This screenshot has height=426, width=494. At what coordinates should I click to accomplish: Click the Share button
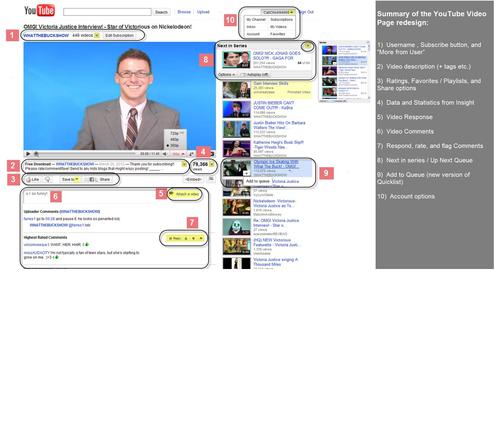click(x=105, y=179)
